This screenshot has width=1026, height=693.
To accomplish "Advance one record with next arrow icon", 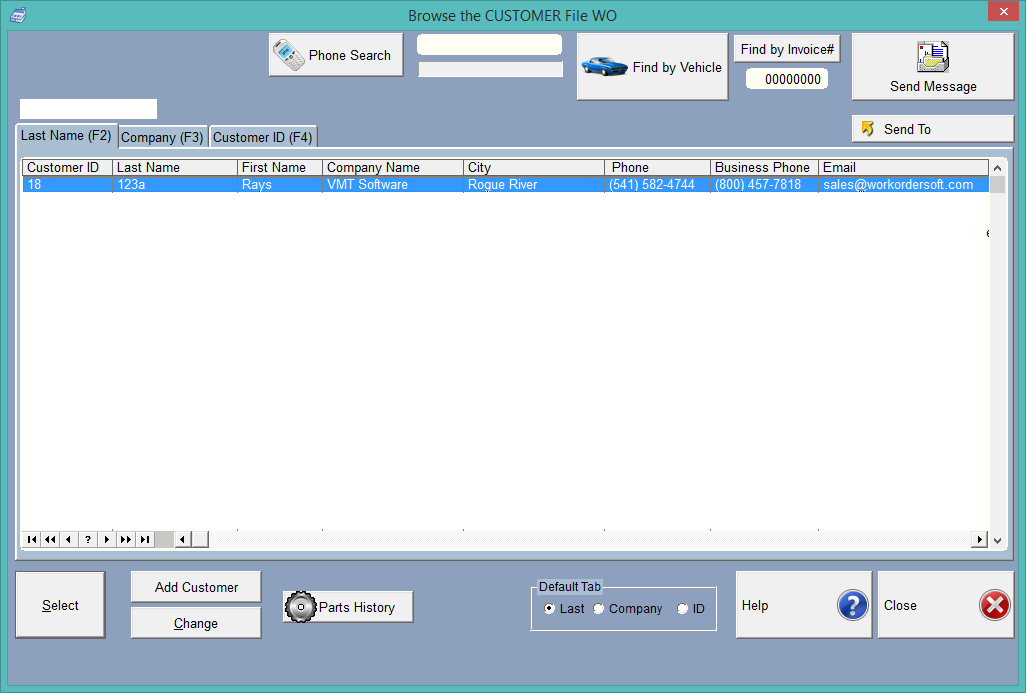I will click(105, 539).
